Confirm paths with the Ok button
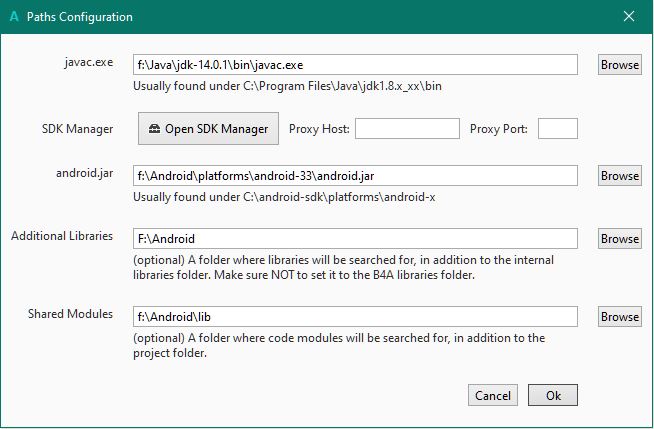 [x=553, y=395]
